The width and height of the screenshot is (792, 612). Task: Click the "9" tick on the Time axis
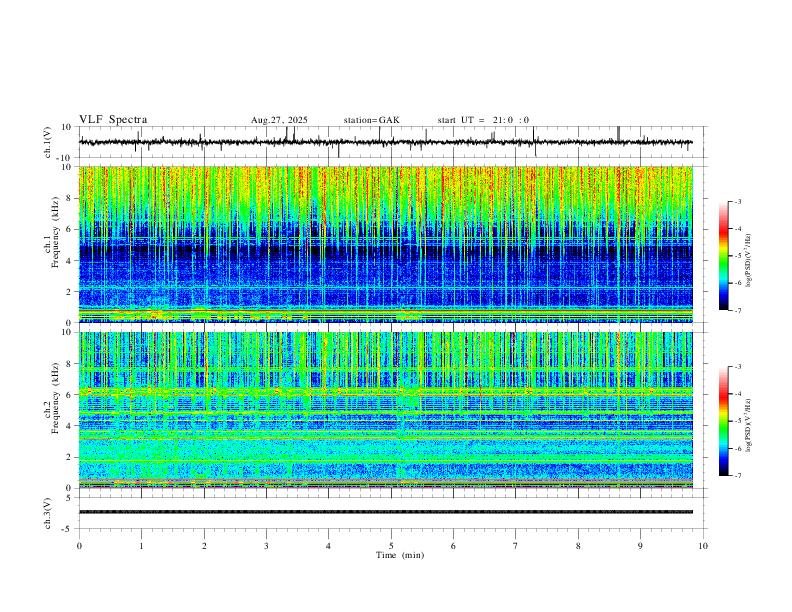click(x=640, y=546)
